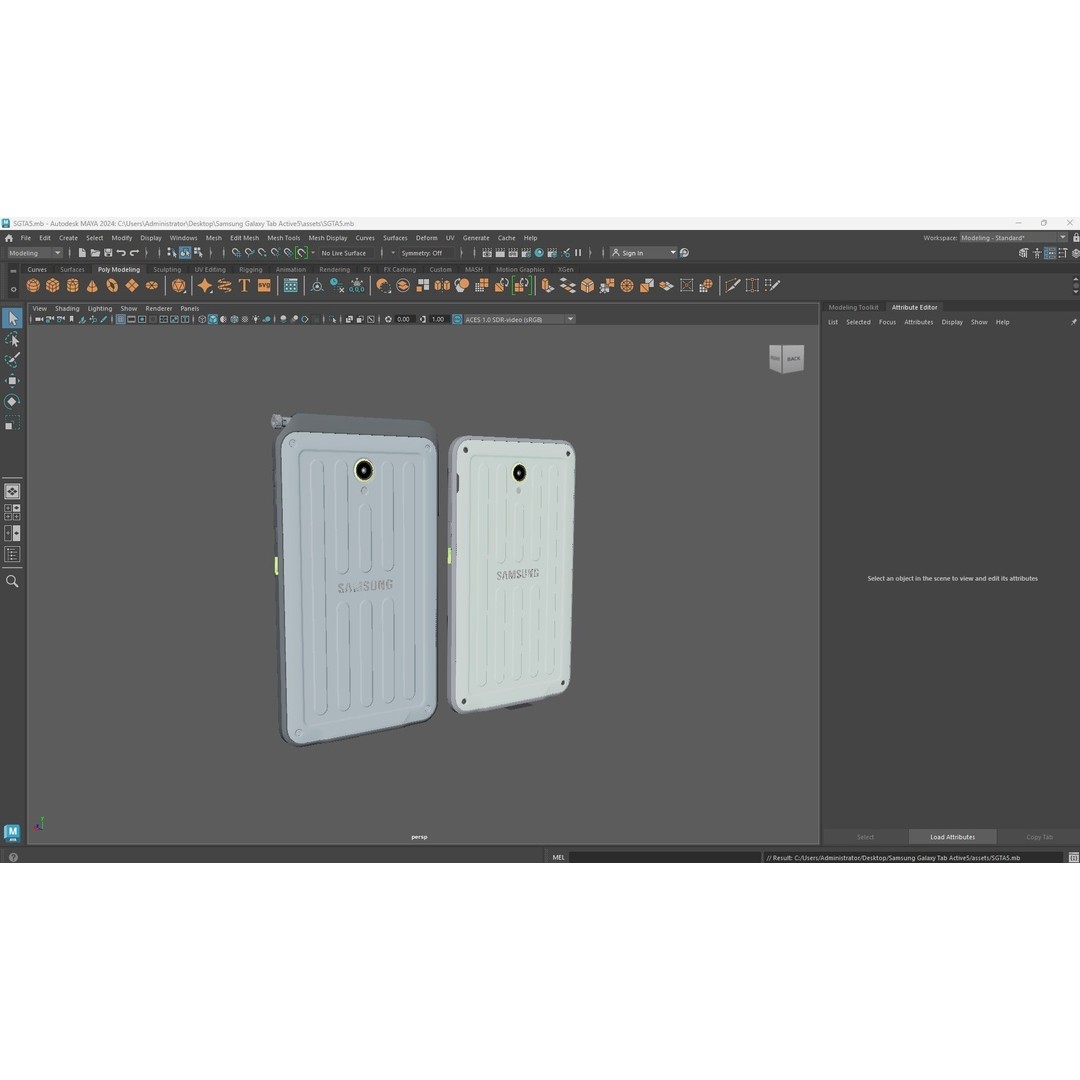The image size is (1080, 1080).
Task: Open the viewport search magnifier
Action: (12, 581)
